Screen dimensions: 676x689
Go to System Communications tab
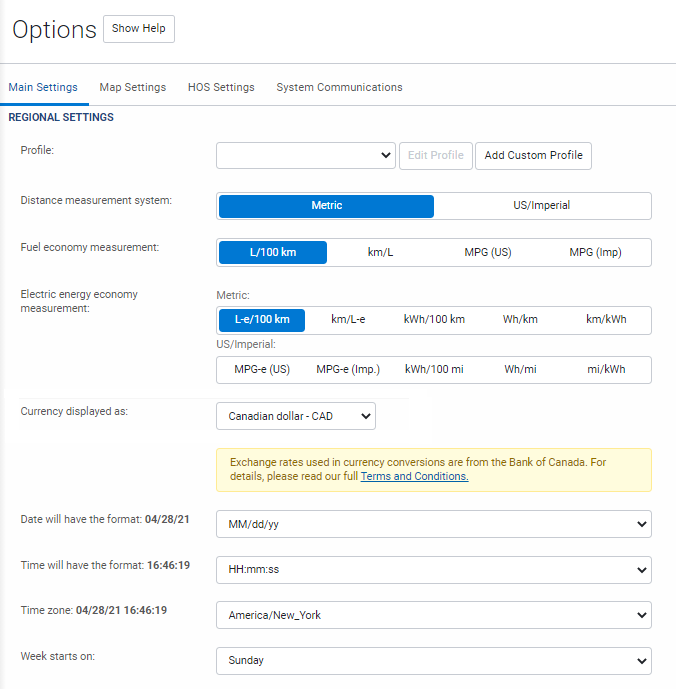339,88
